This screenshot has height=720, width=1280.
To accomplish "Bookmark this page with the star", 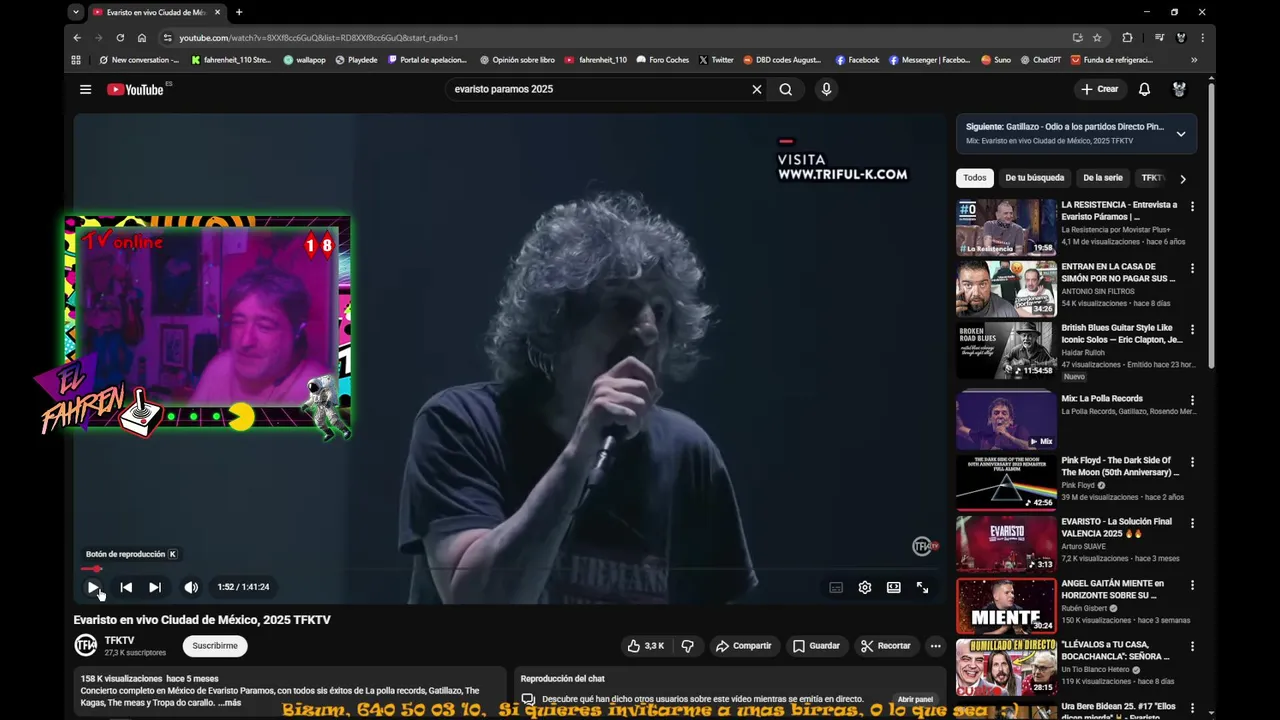I will pyautogui.click(x=1097, y=37).
